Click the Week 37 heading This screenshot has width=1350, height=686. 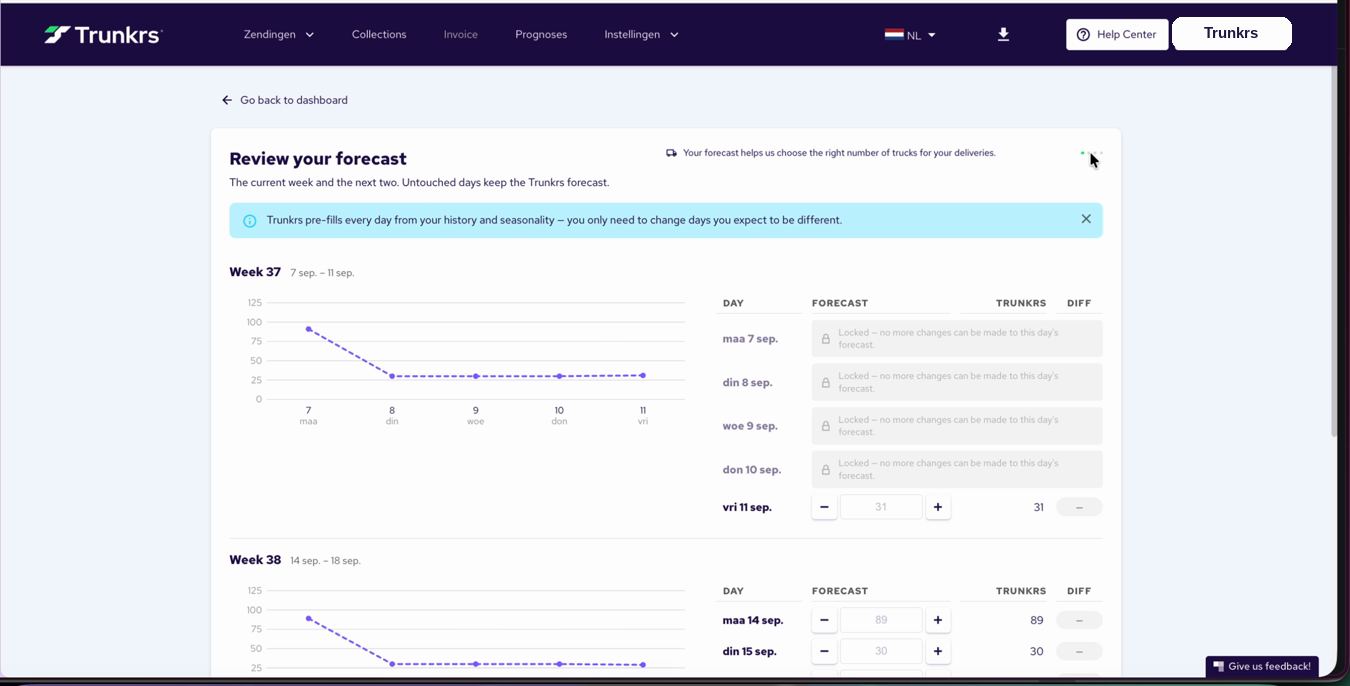click(255, 272)
